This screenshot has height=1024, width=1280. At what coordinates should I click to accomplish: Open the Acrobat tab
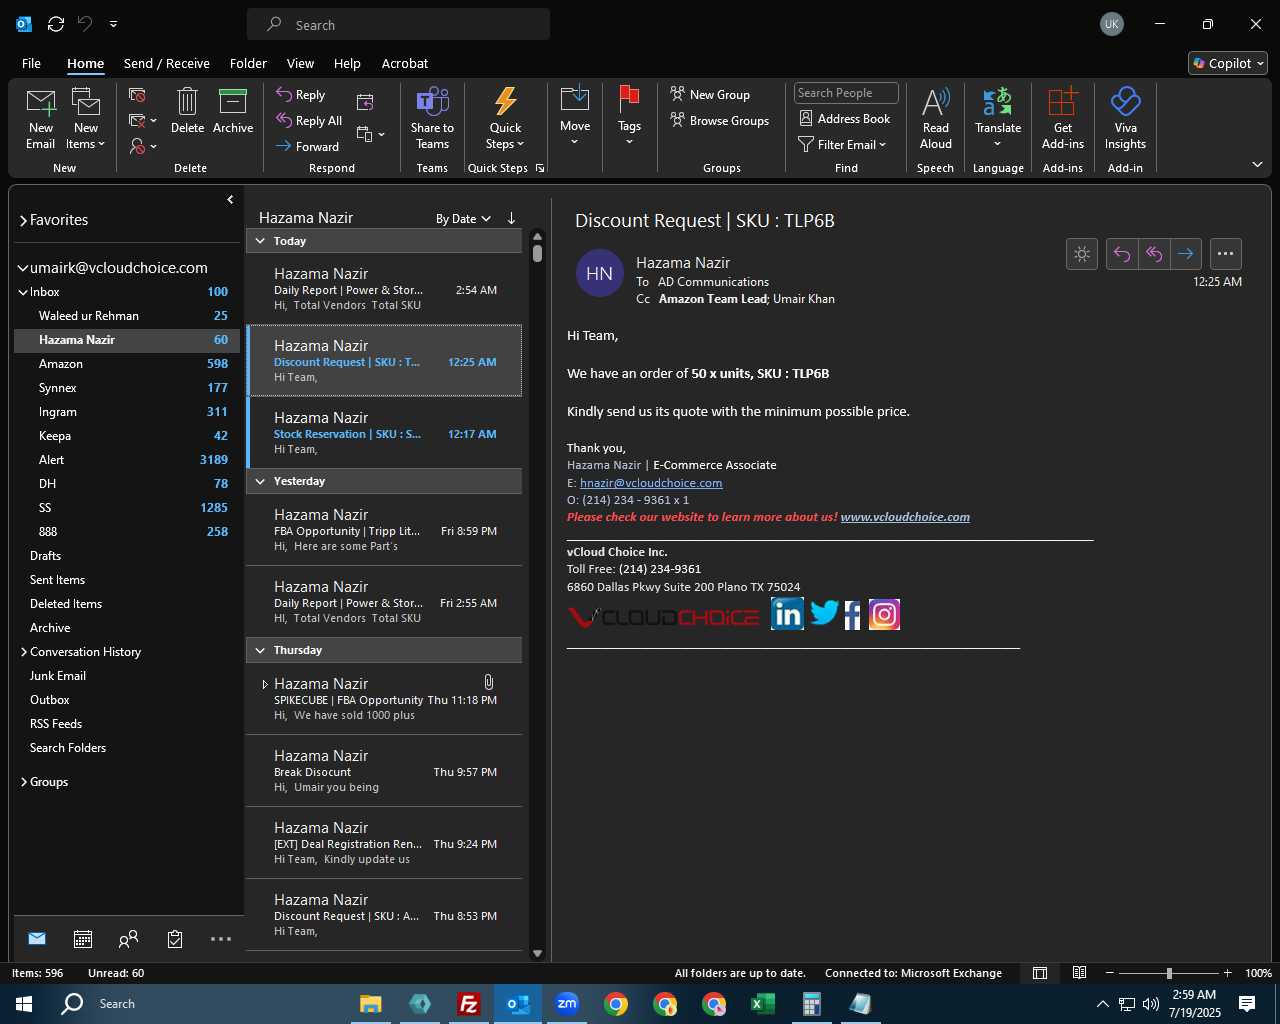click(x=405, y=63)
